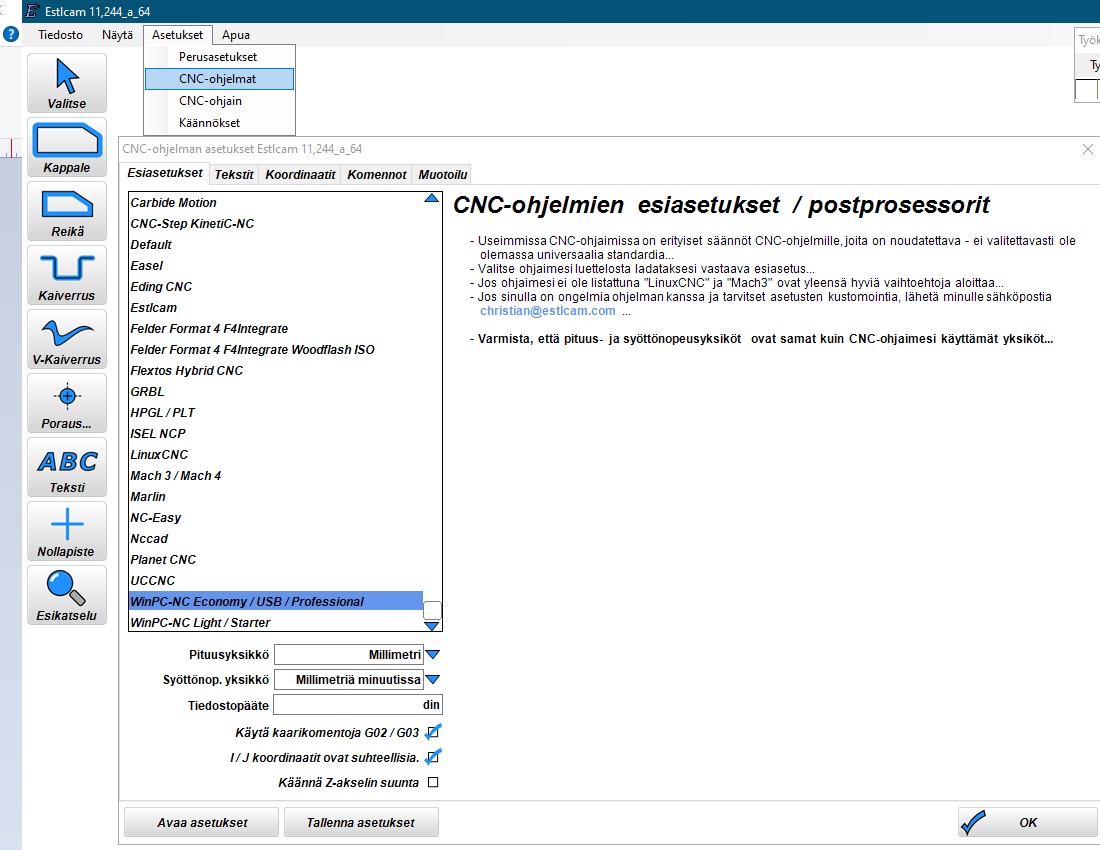Choose Perusasetukset from the menu
The width and height of the screenshot is (1100, 850).
(x=220, y=57)
